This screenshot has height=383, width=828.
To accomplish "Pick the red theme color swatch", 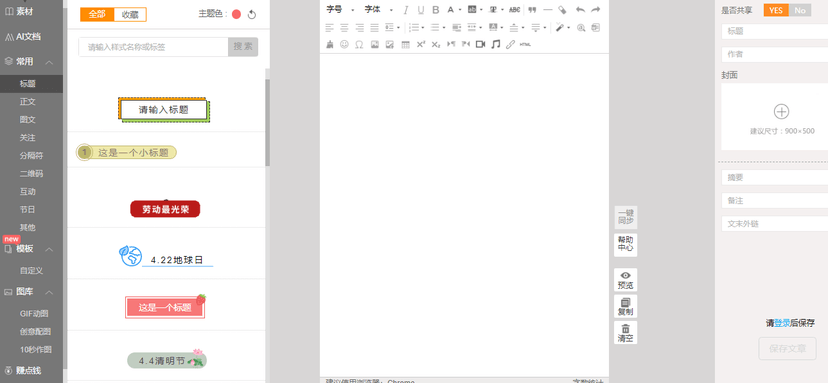I will point(236,14).
